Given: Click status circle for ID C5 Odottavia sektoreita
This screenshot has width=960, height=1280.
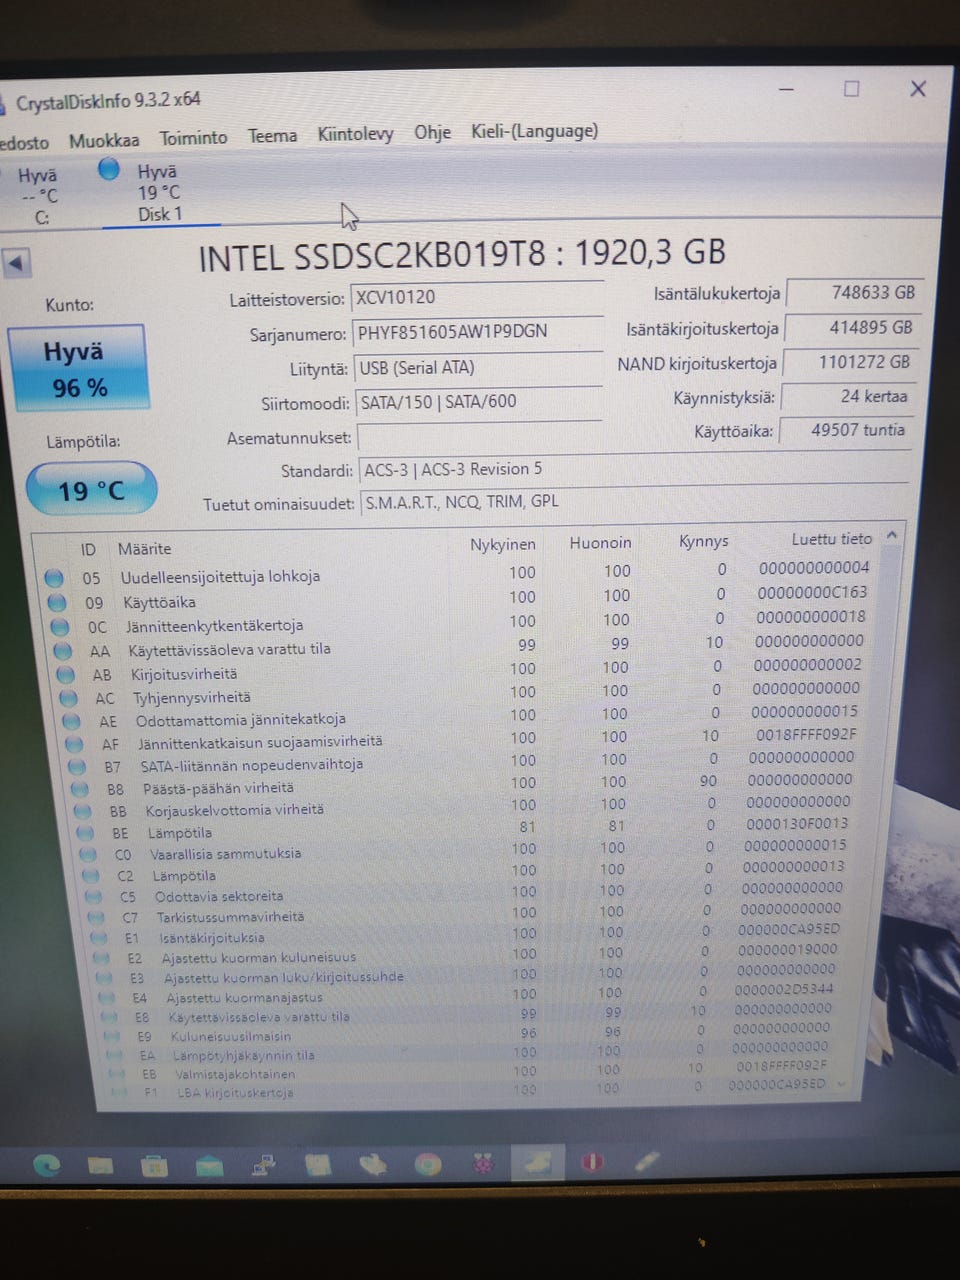Looking at the screenshot, I should click(94, 897).
